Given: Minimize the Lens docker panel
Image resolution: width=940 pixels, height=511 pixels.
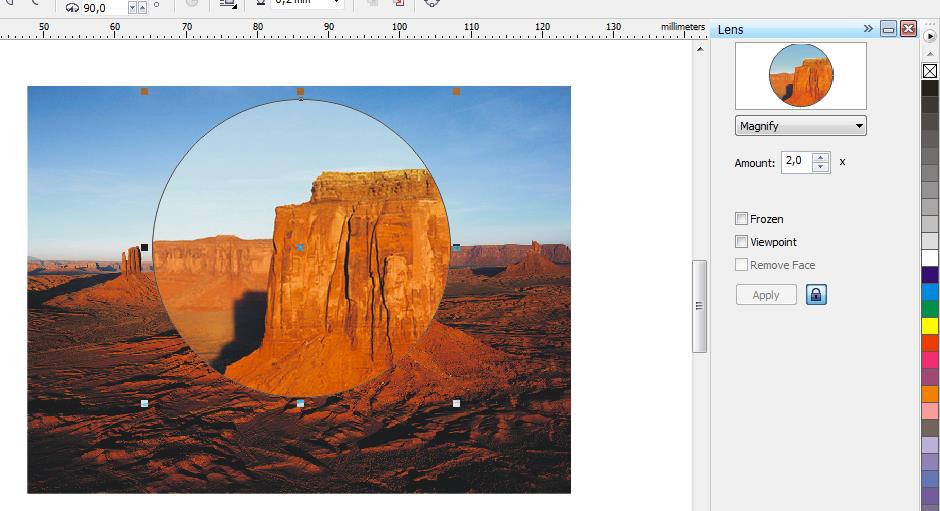Looking at the screenshot, I should pos(888,29).
